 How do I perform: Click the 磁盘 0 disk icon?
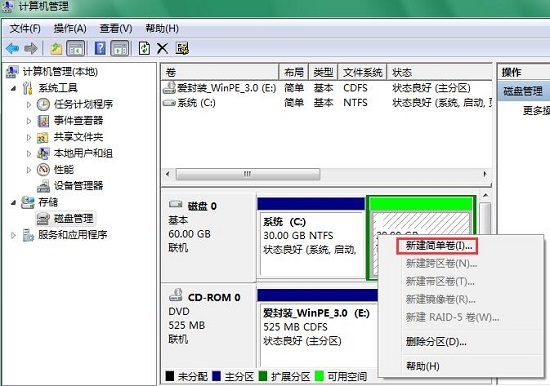[x=175, y=204]
